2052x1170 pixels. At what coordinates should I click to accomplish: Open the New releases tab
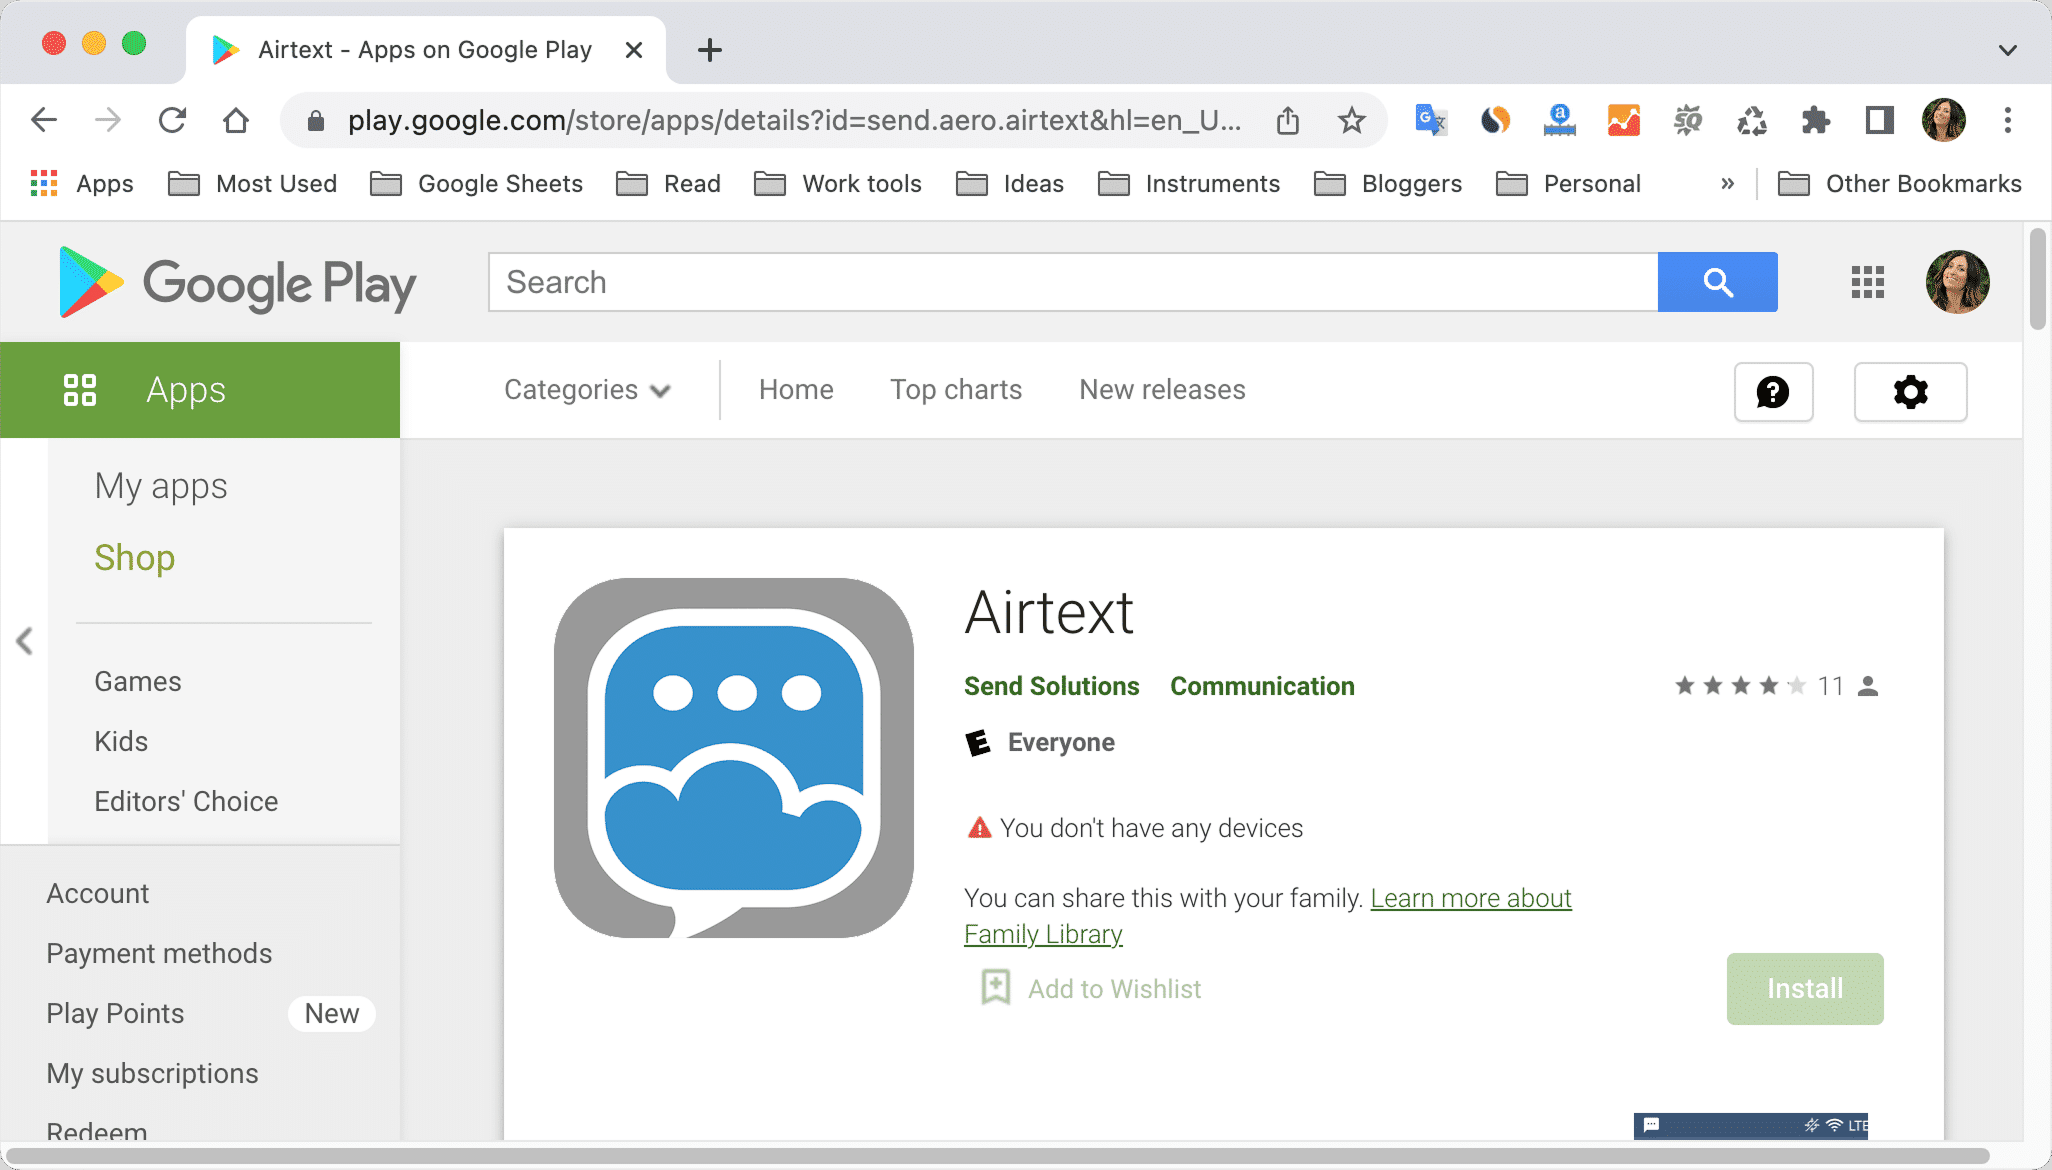(x=1161, y=390)
